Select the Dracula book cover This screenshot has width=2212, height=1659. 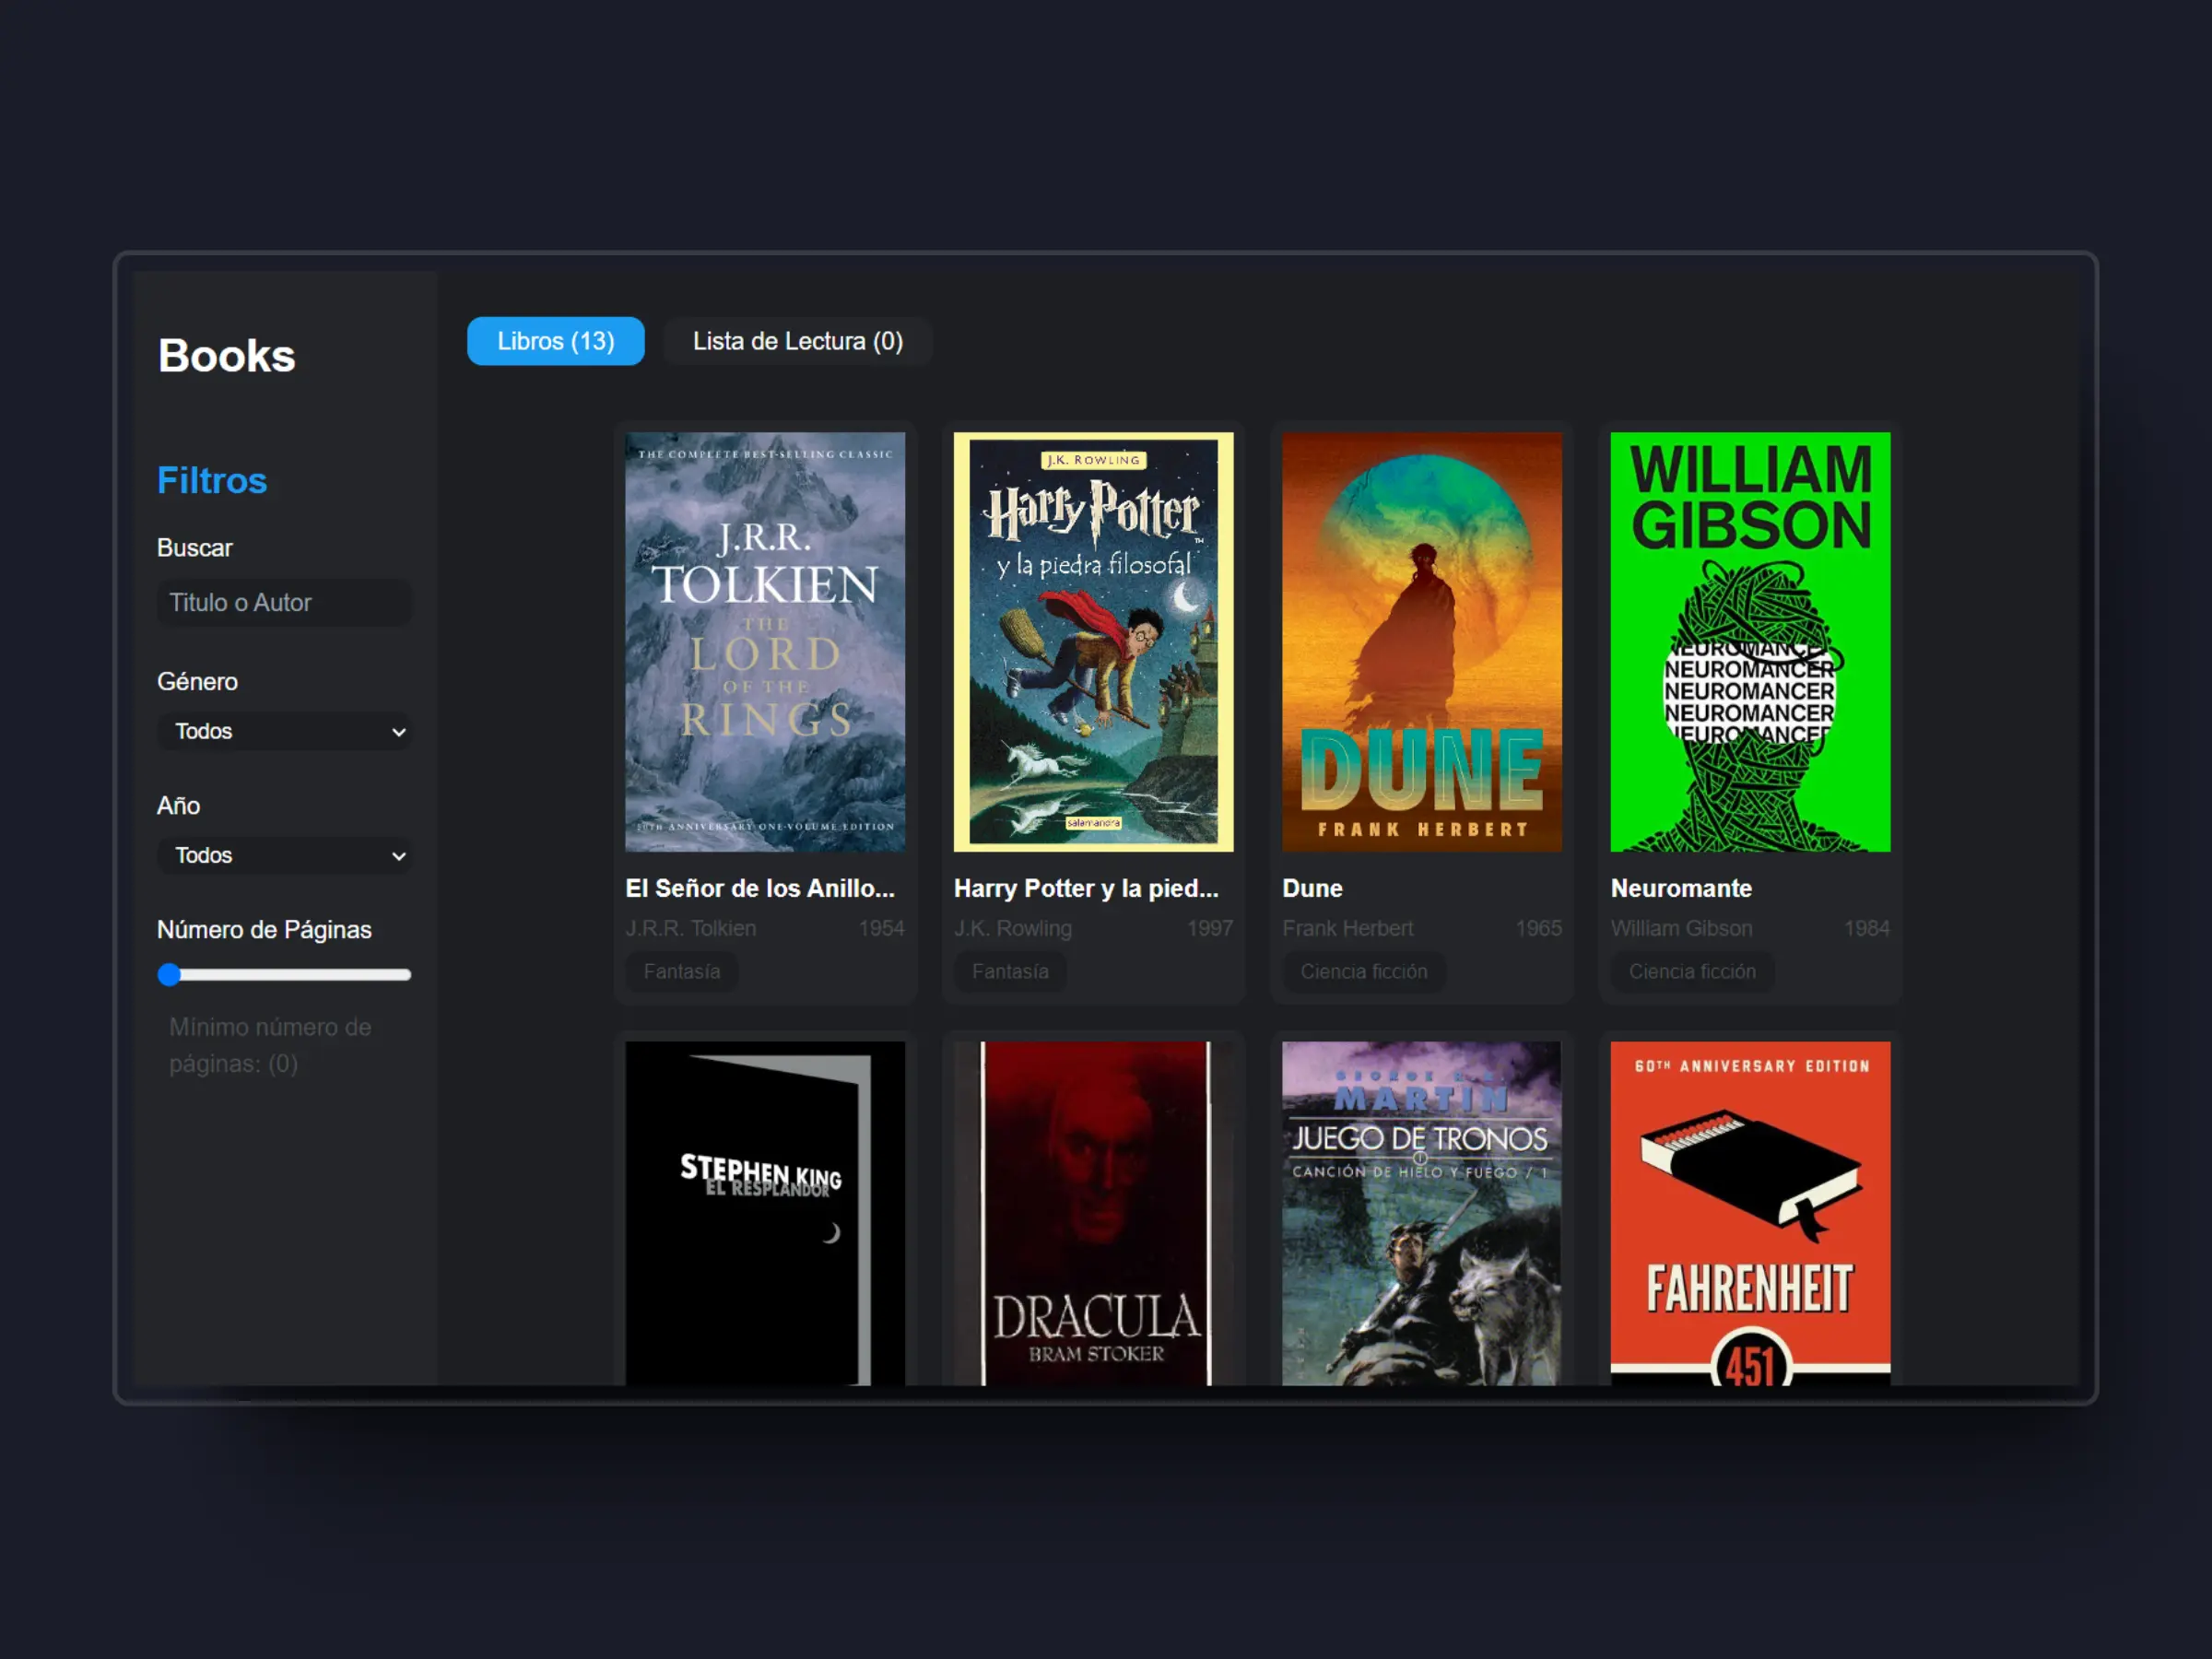[x=1093, y=1213]
